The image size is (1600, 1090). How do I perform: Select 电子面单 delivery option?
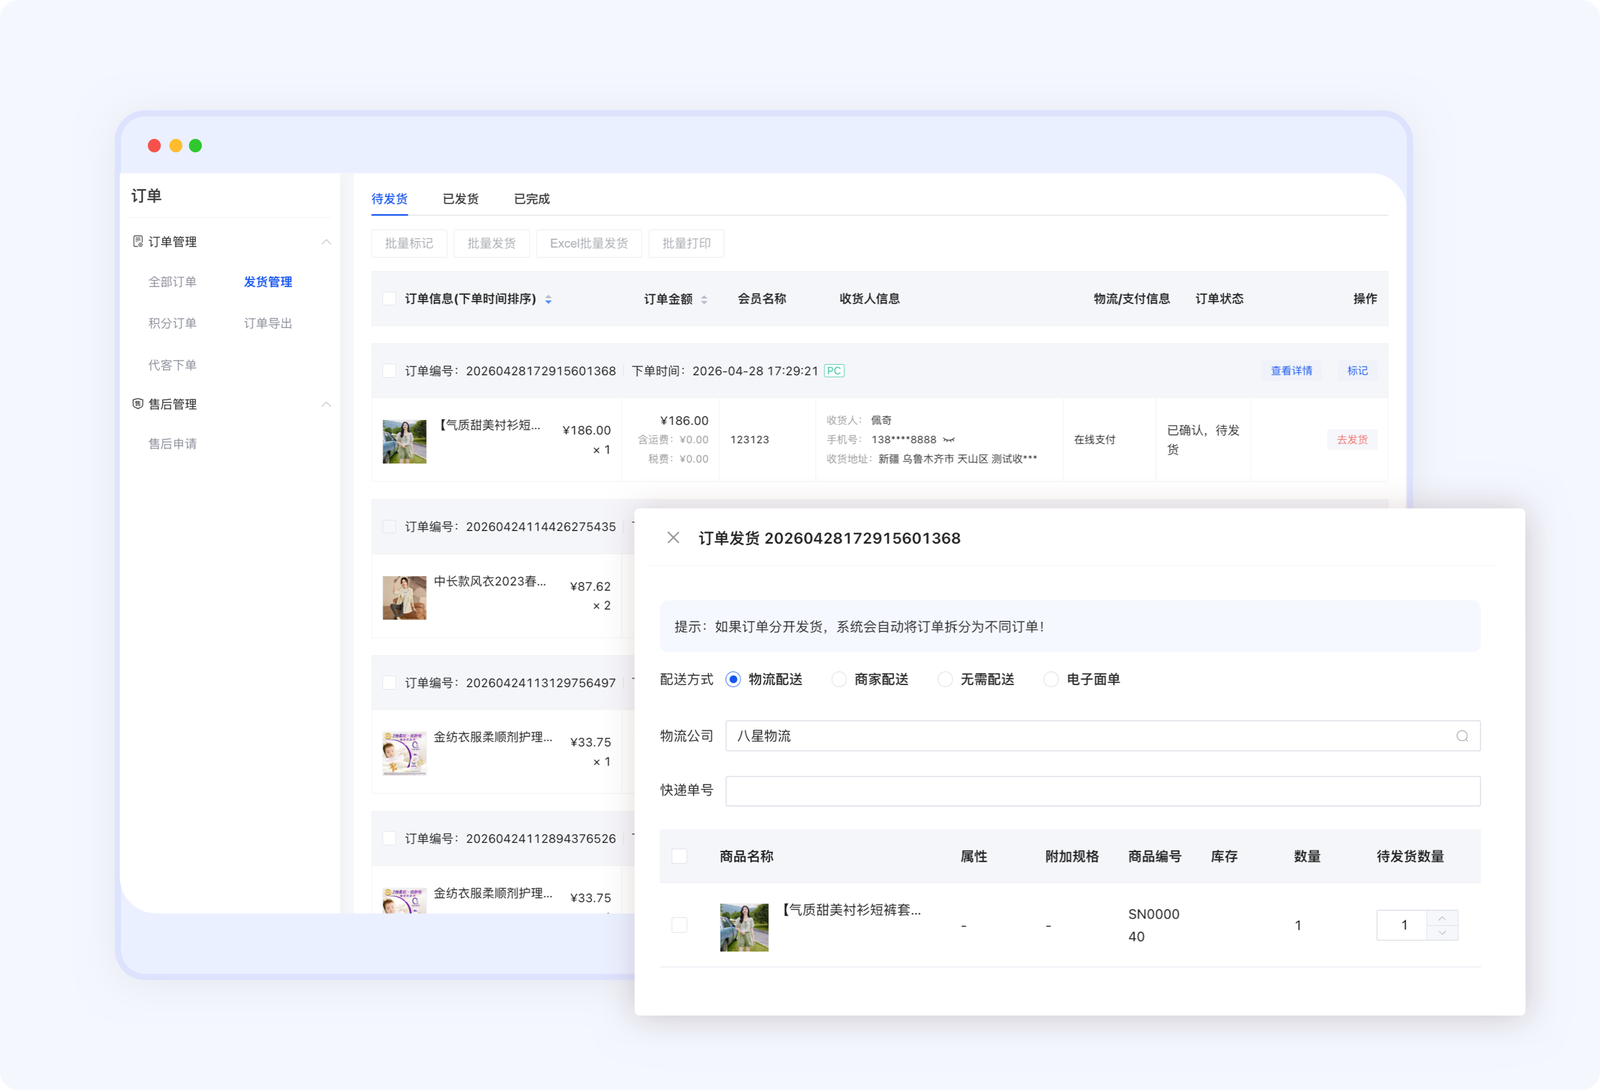(1051, 680)
